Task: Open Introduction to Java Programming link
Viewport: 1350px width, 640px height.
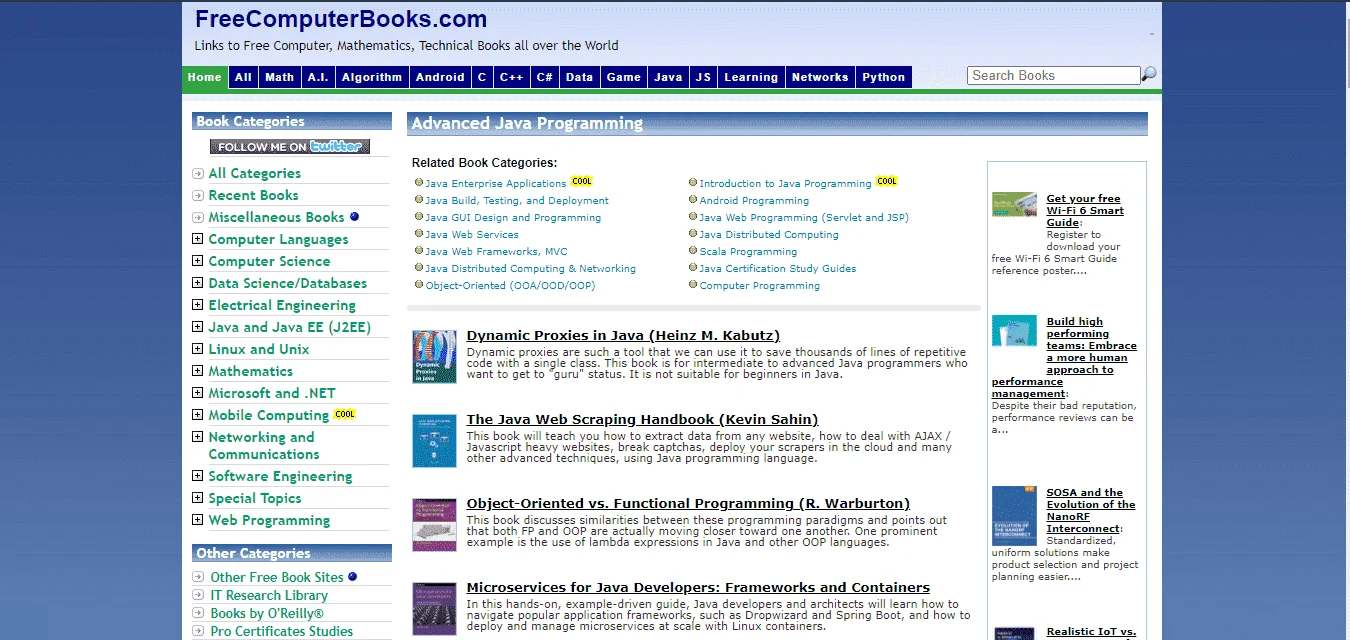Action: tap(785, 184)
